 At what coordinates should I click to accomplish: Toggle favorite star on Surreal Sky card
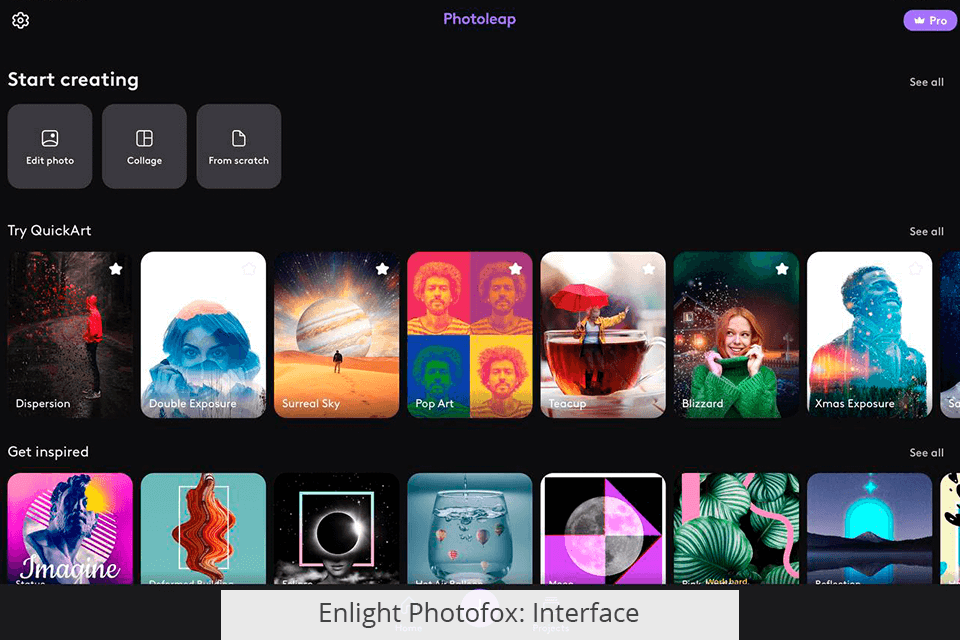point(382,269)
